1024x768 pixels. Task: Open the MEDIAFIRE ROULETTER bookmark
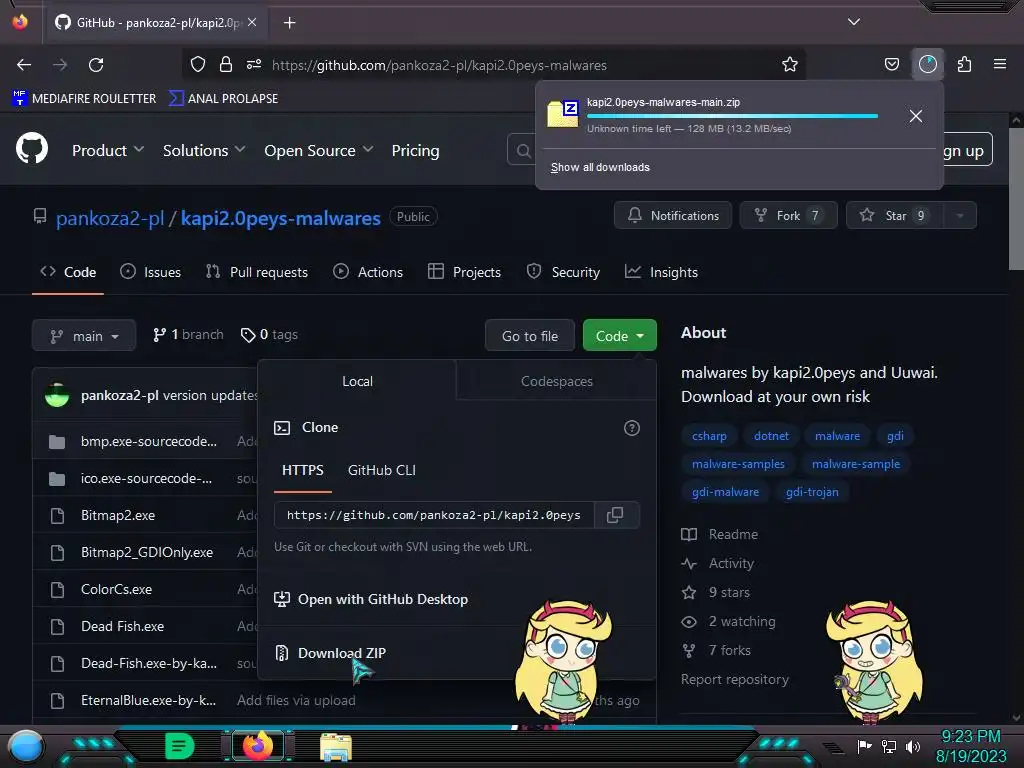click(84, 99)
